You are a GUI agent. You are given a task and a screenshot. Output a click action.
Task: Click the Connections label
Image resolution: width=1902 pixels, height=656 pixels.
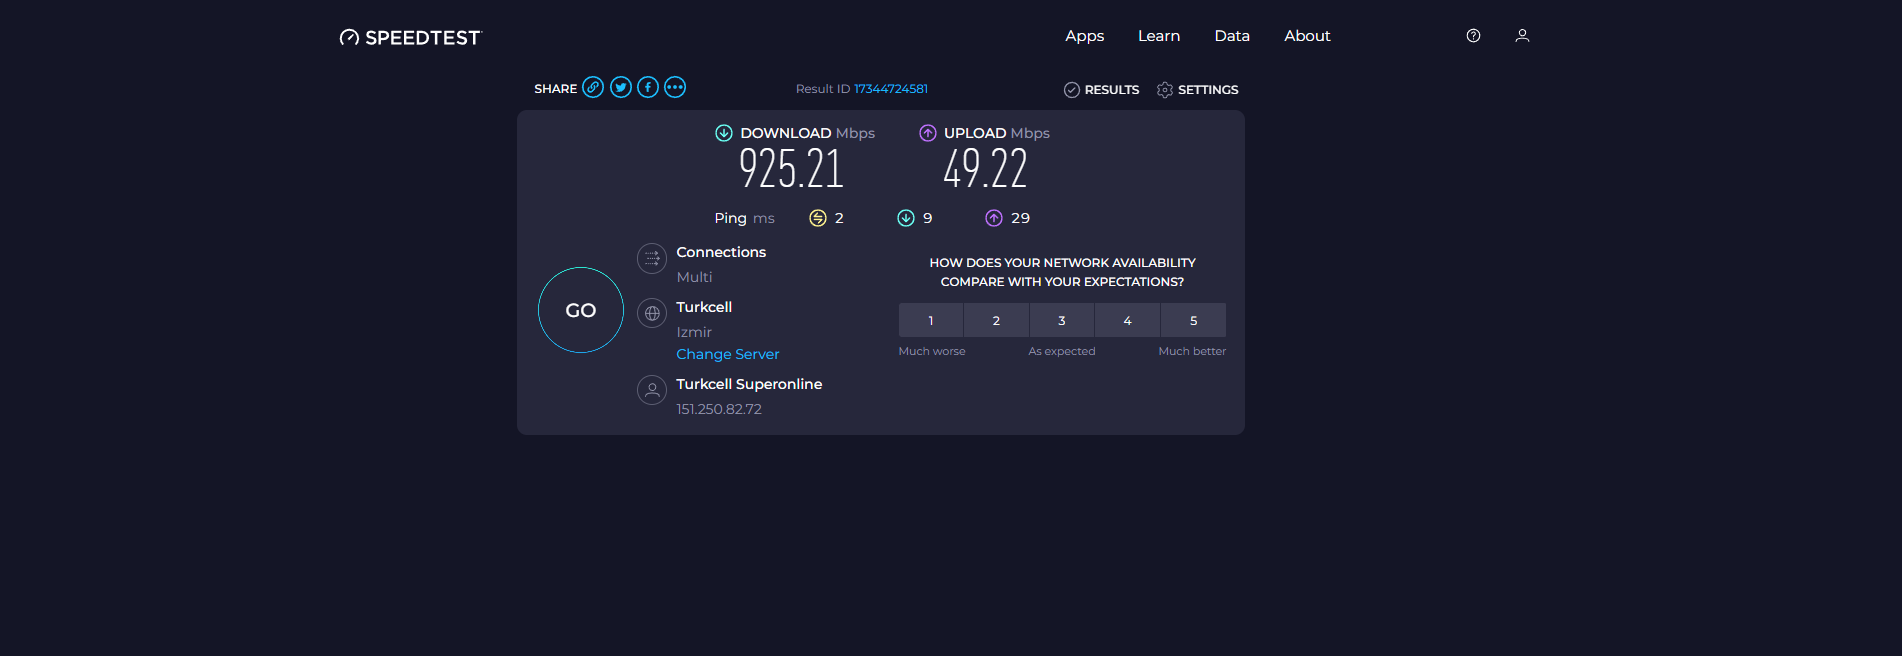721,252
